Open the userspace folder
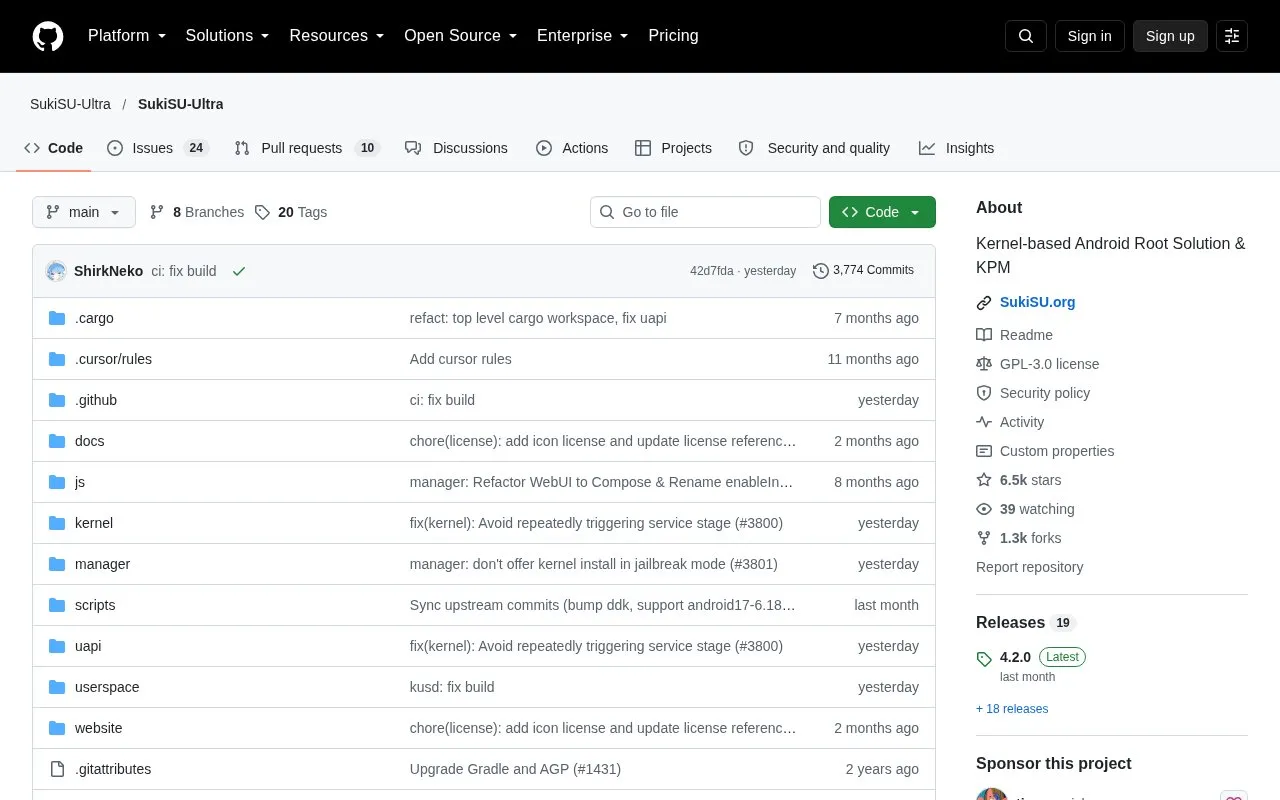This screenshot has width=1280, height=800. 107,687
